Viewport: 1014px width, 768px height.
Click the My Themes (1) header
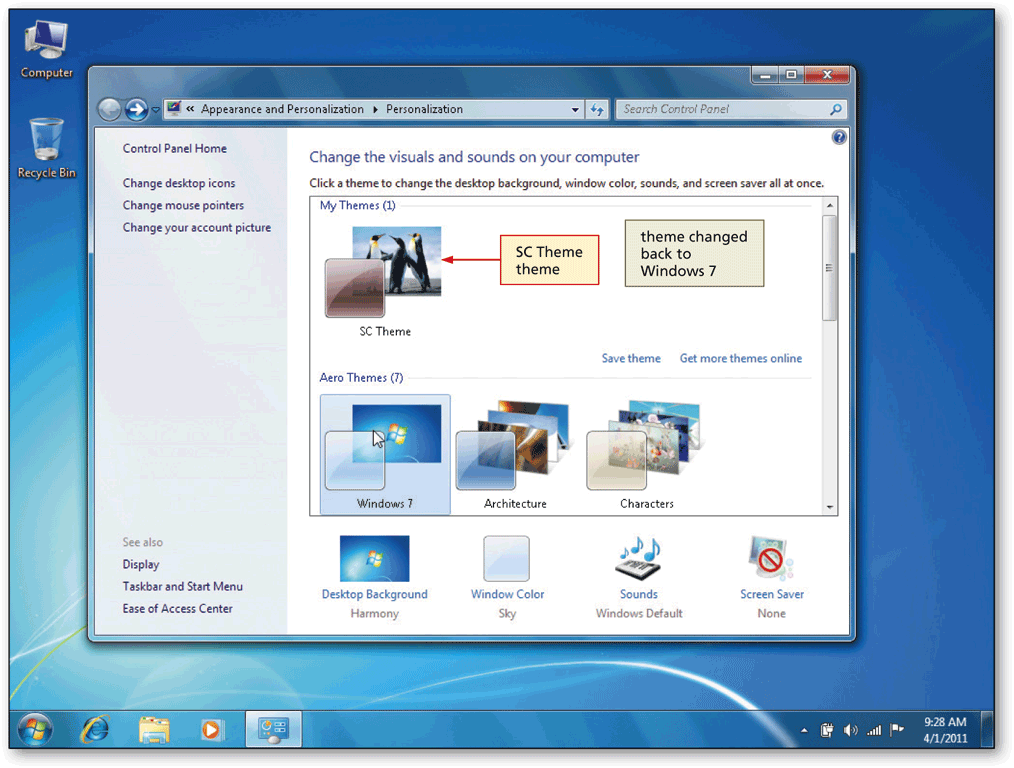click(357, 206)
